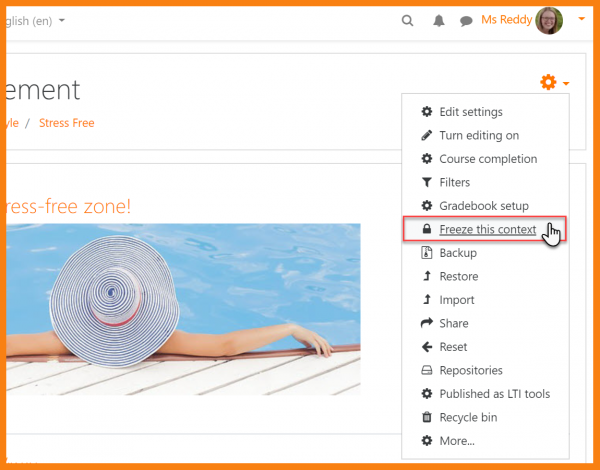Click the lock icon beside Freeze this context
Image resolution: width=600 pixels, height=470 pixels.
427,230
